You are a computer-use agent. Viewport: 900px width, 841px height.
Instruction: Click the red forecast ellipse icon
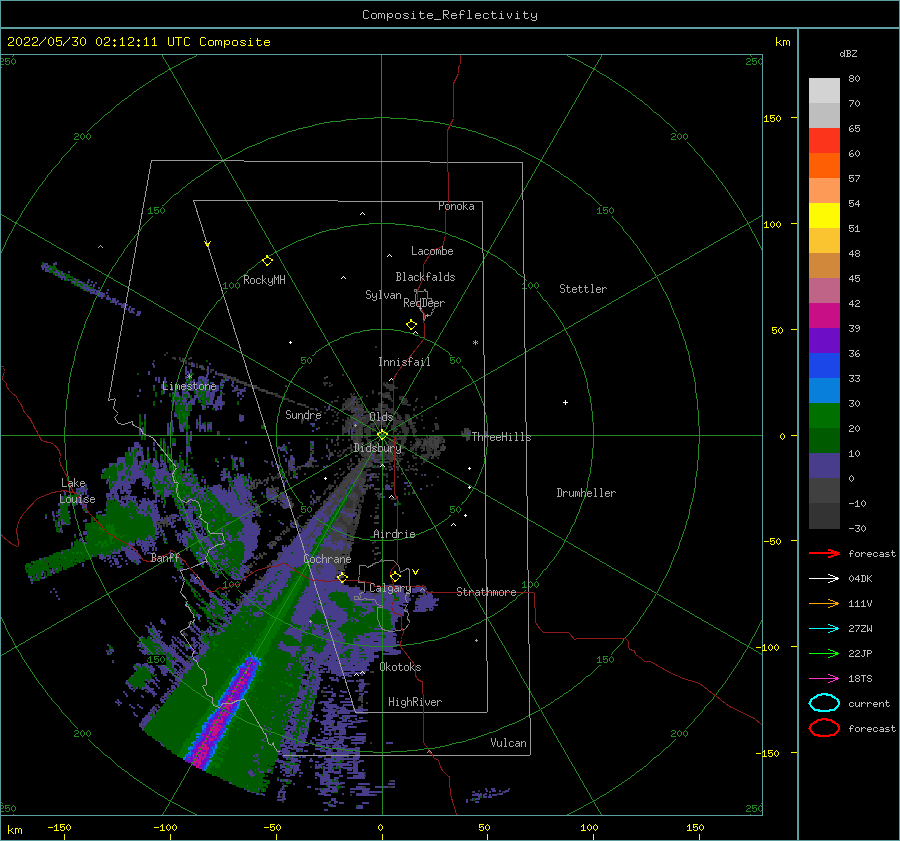824,728
